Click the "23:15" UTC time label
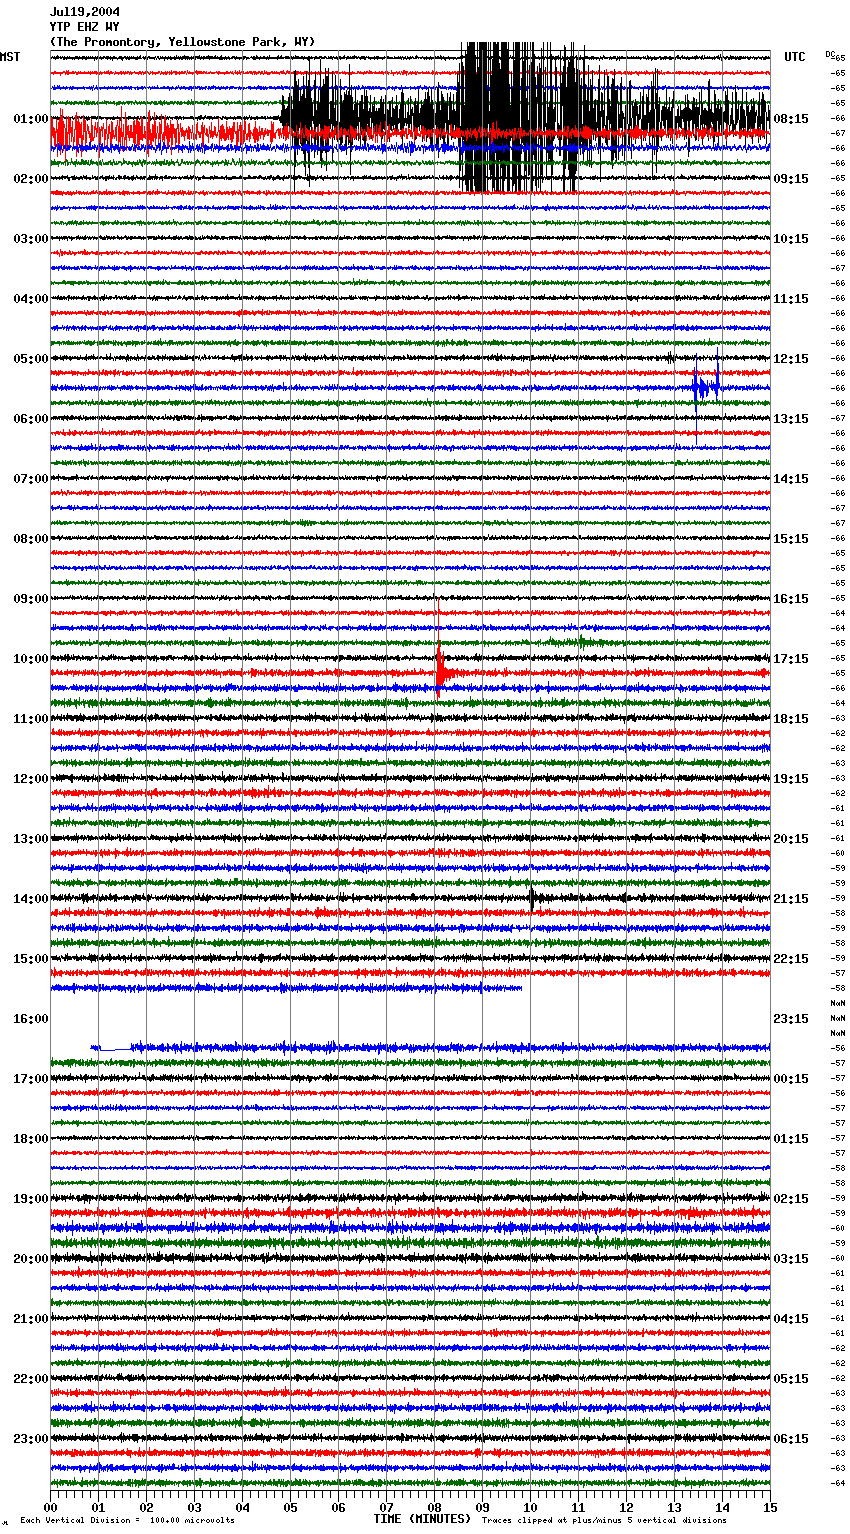 point(791,1018)
